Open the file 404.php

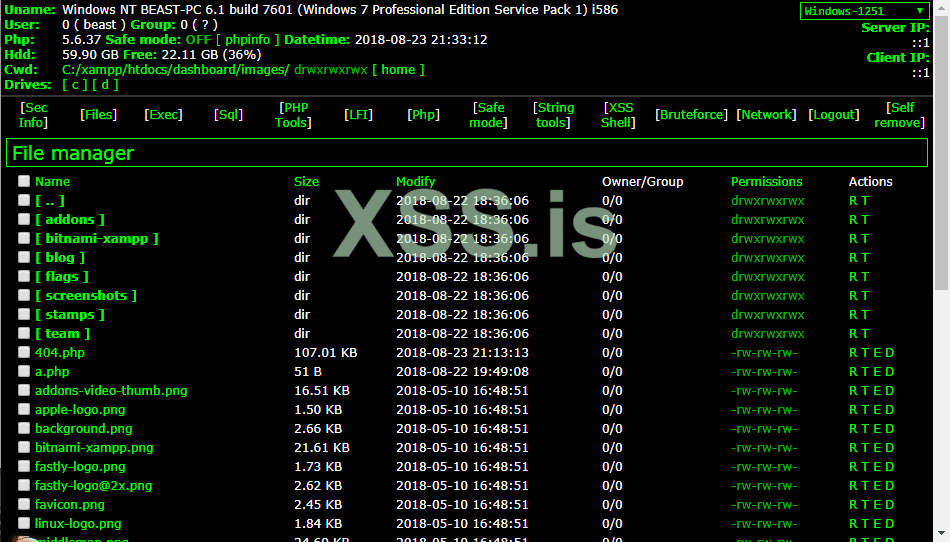[60, 352]
